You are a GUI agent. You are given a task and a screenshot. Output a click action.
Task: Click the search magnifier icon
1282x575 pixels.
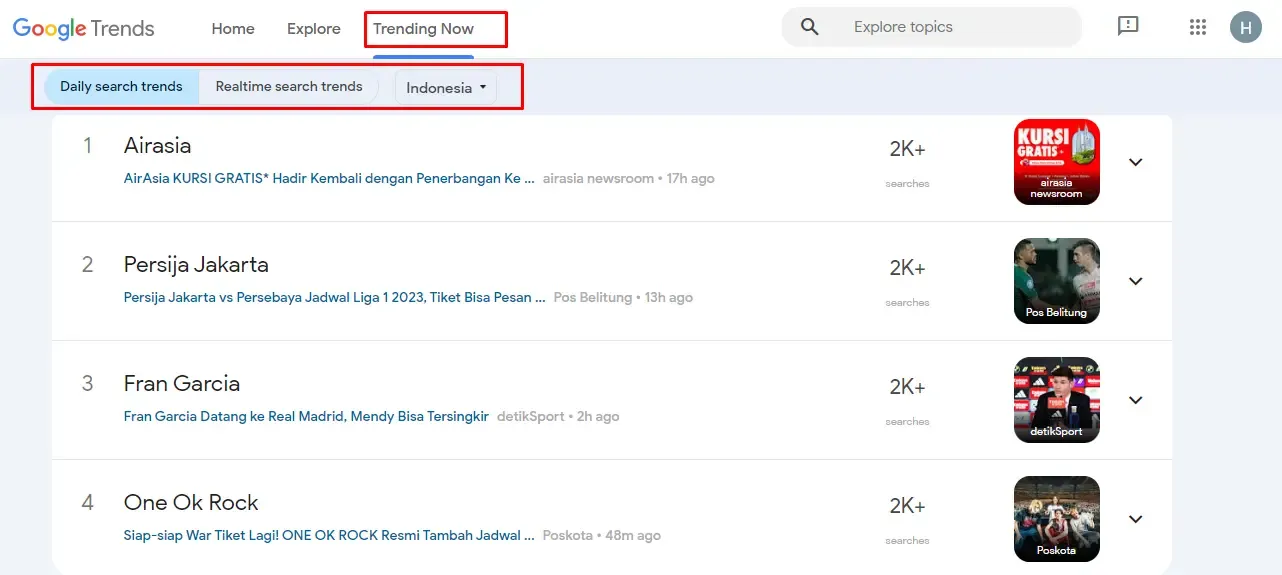810,28
